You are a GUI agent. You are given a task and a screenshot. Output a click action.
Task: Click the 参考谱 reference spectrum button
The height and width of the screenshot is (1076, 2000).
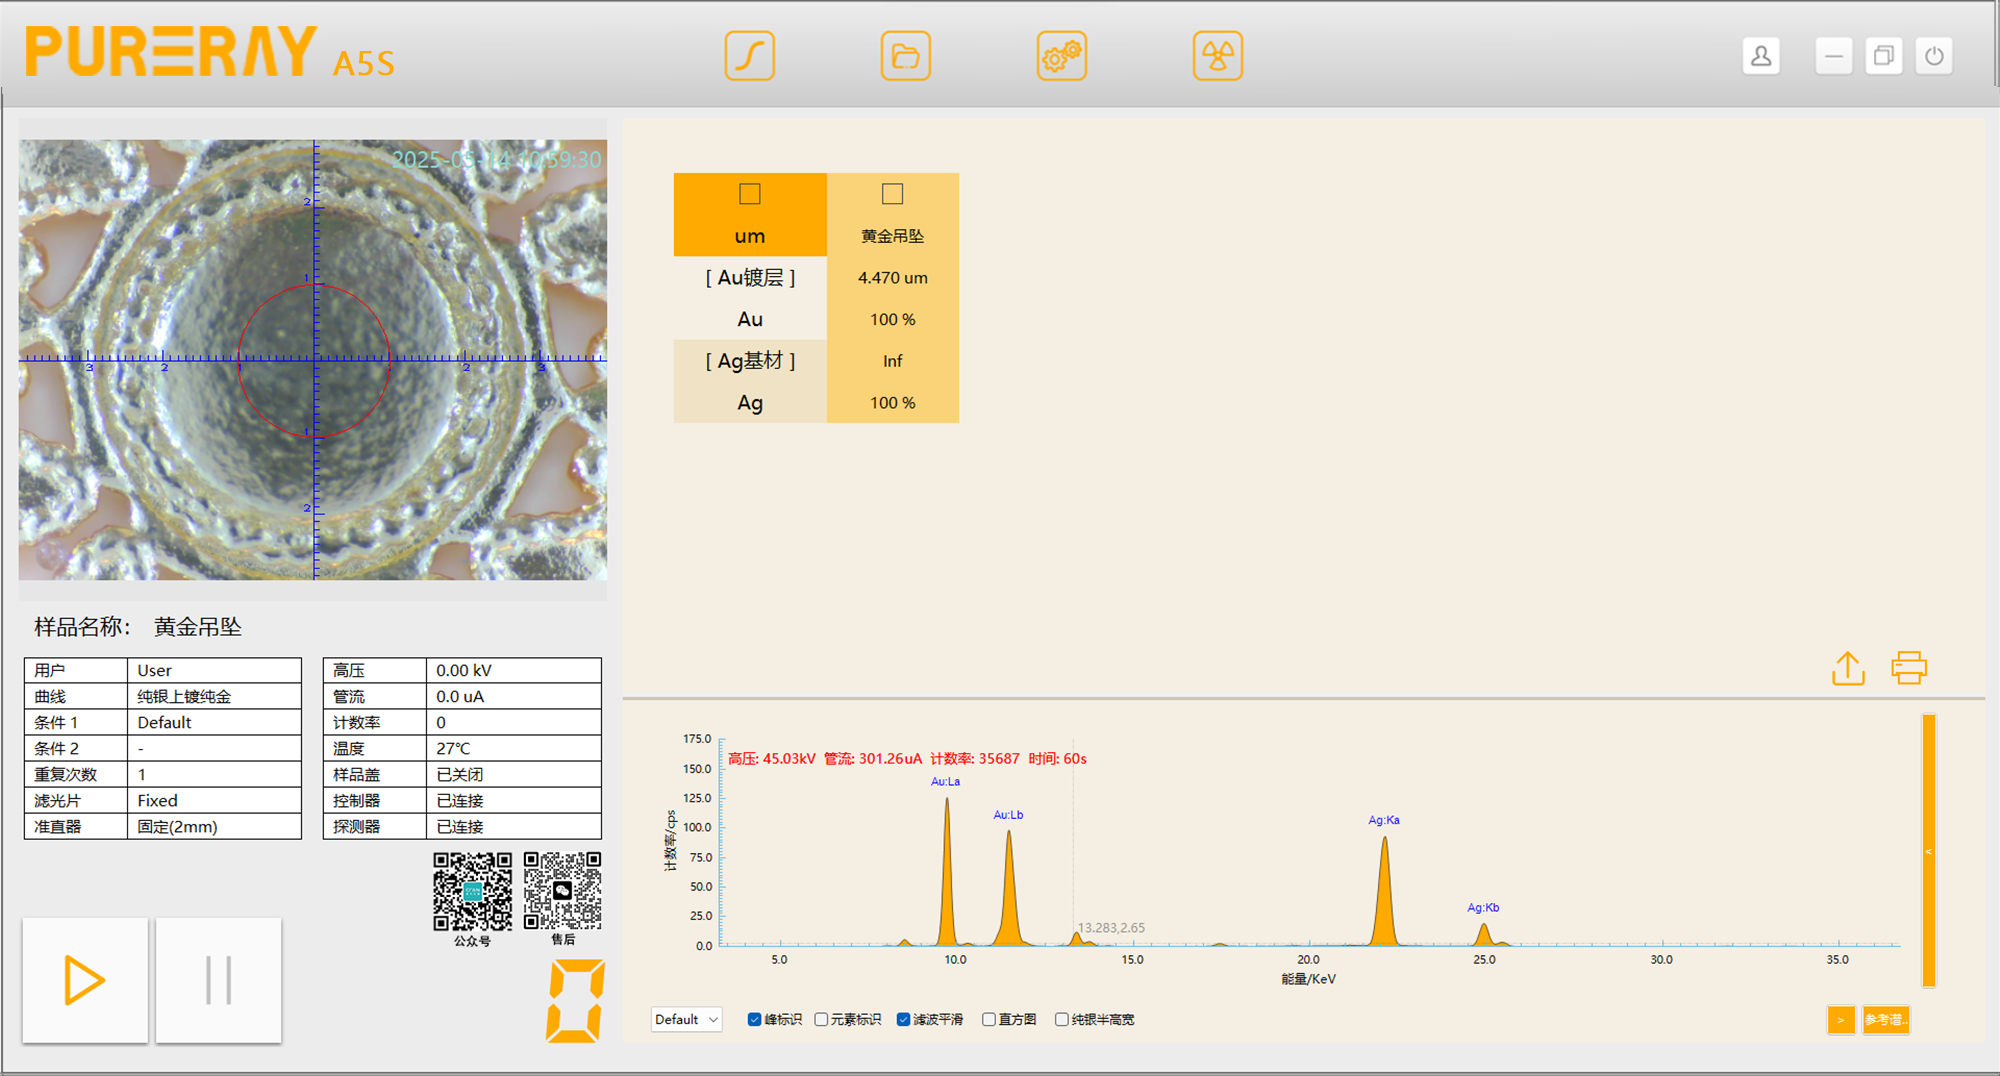coord(1885,1019)
